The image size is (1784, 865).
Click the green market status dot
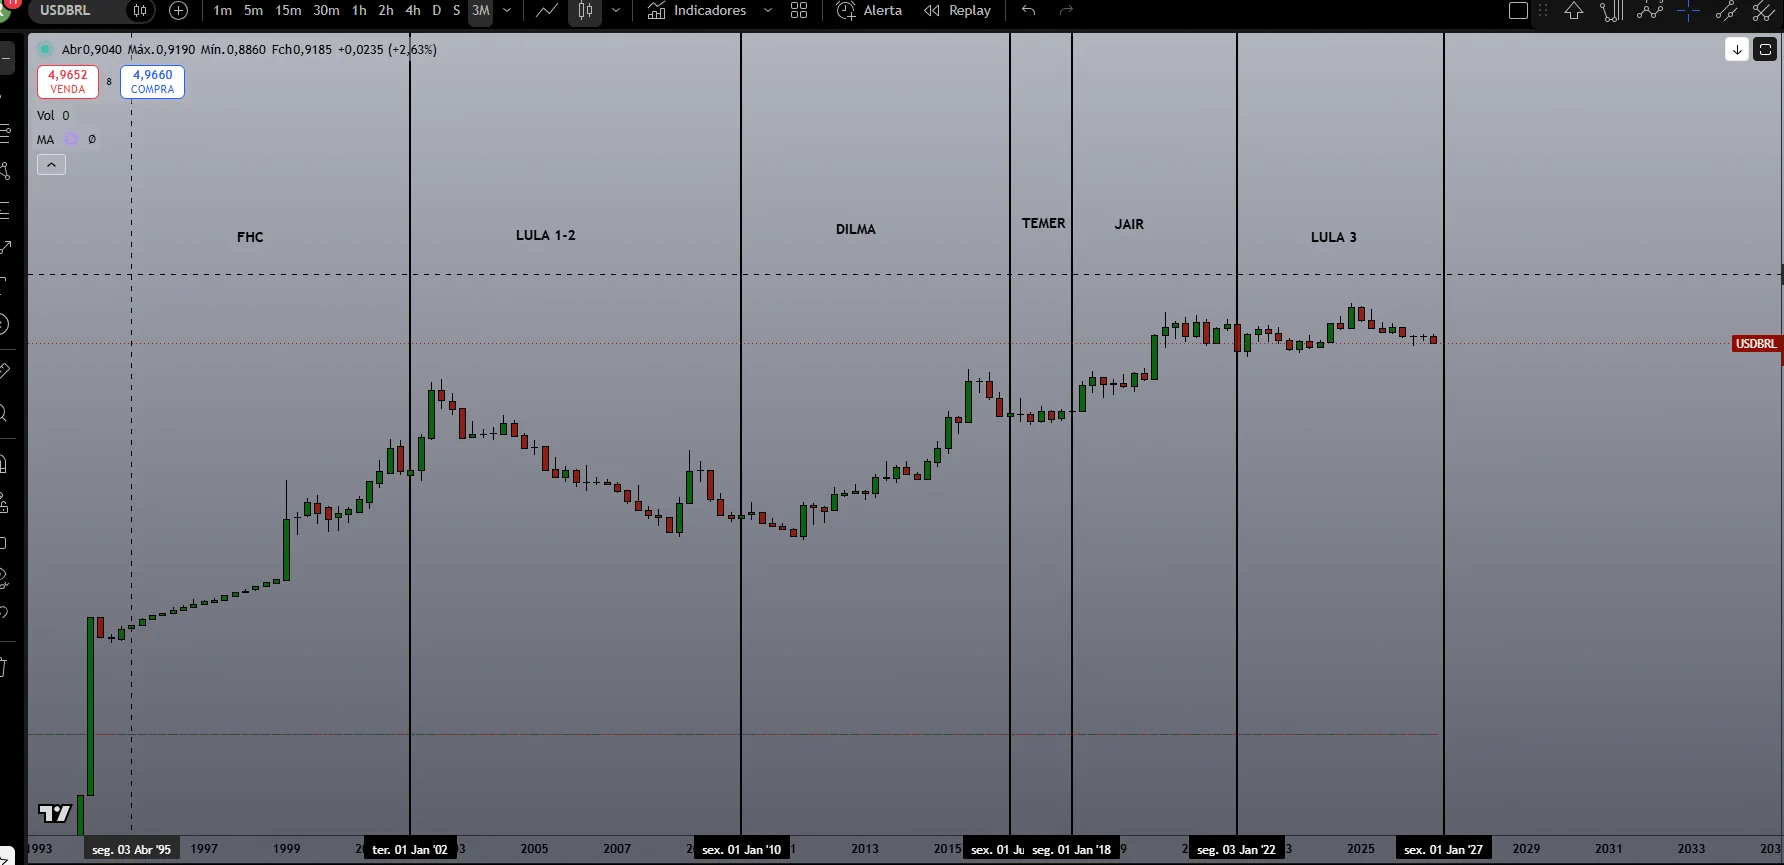45,49
